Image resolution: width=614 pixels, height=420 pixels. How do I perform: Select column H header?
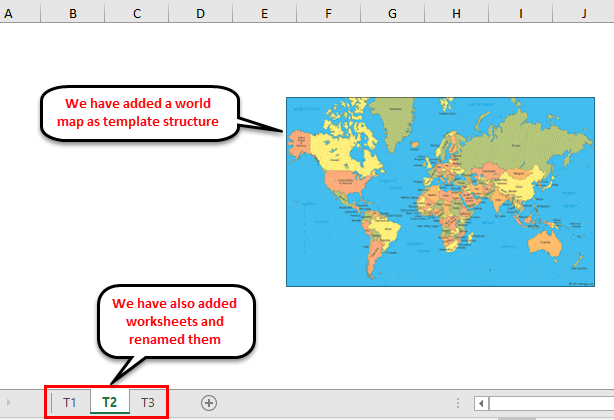(457, 13)
